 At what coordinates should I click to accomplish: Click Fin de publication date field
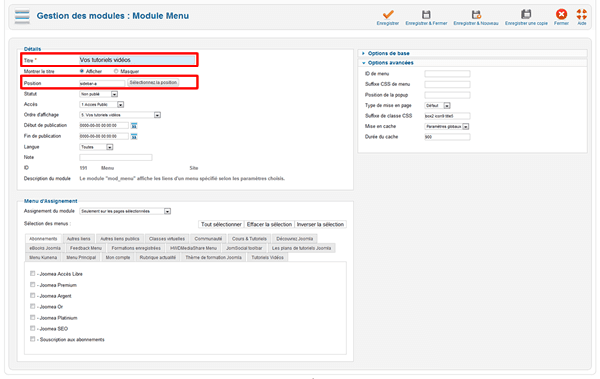(104, 136)
